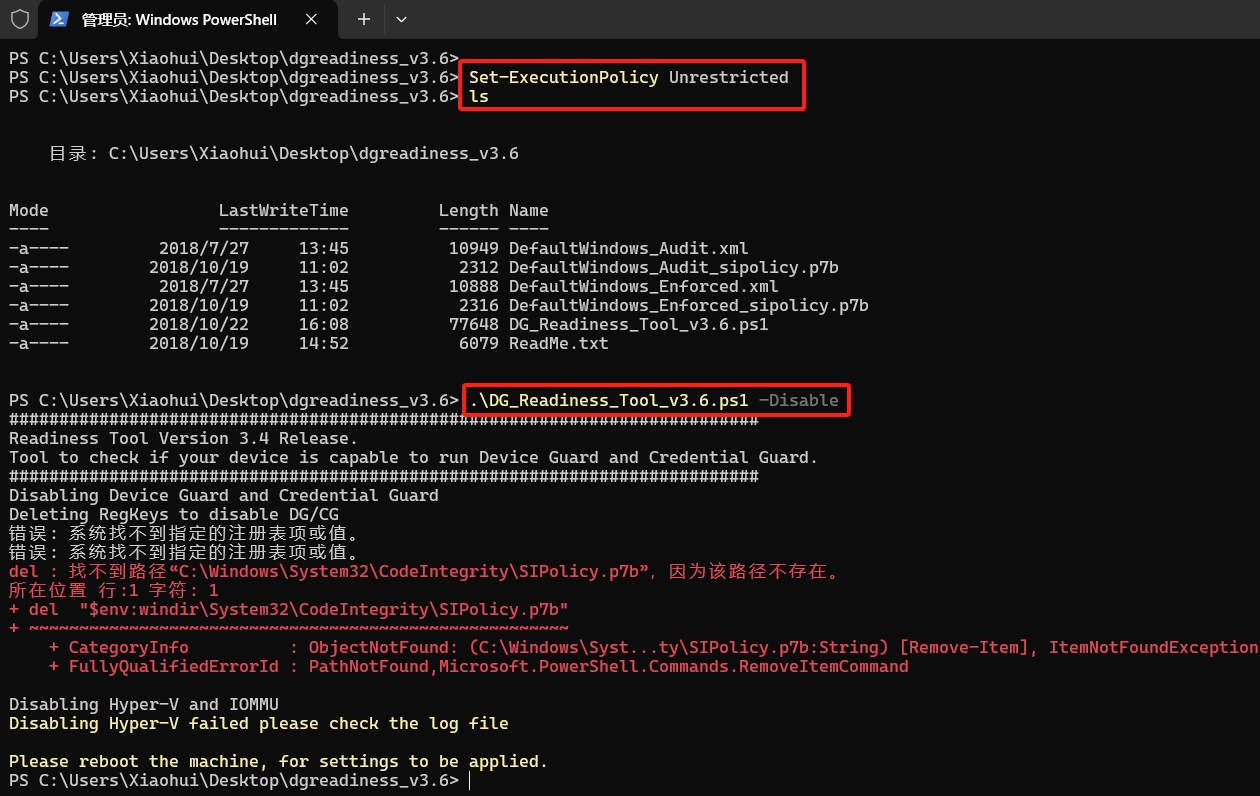The height and width of the screenshot is (796, 1260).
Task: Open the new tab dropdown chevron
Action: tap(402, 19)
